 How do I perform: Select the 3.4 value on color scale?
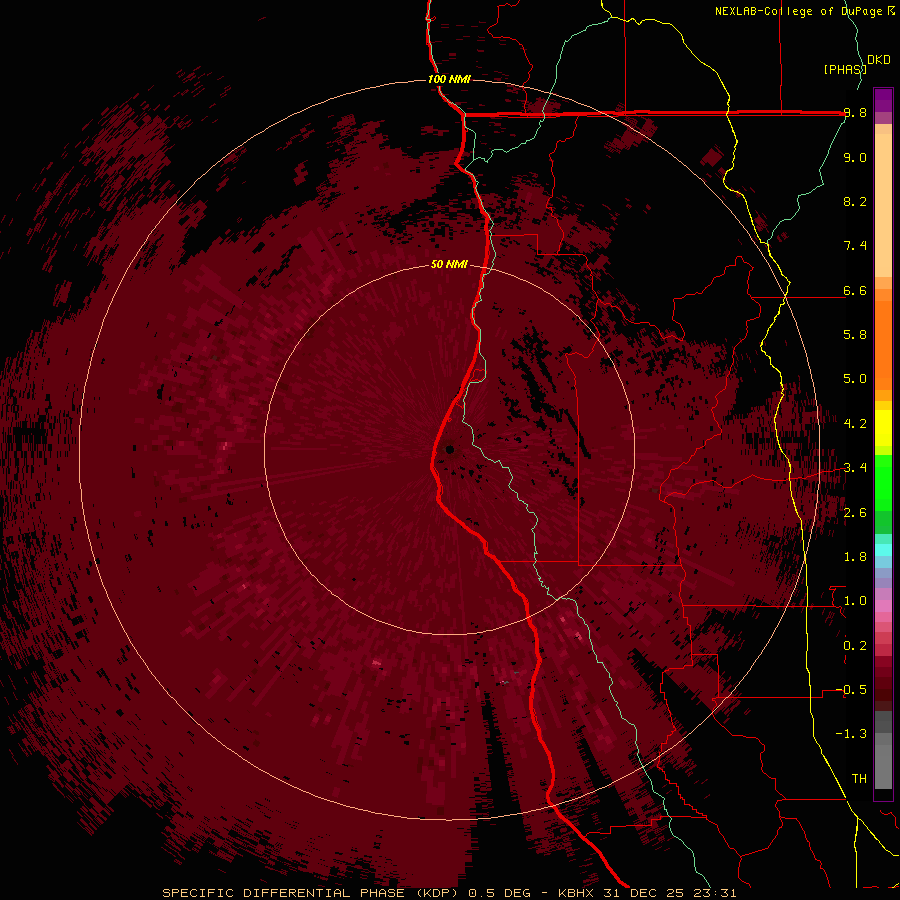pyautogui.click(x=855, y=467)
